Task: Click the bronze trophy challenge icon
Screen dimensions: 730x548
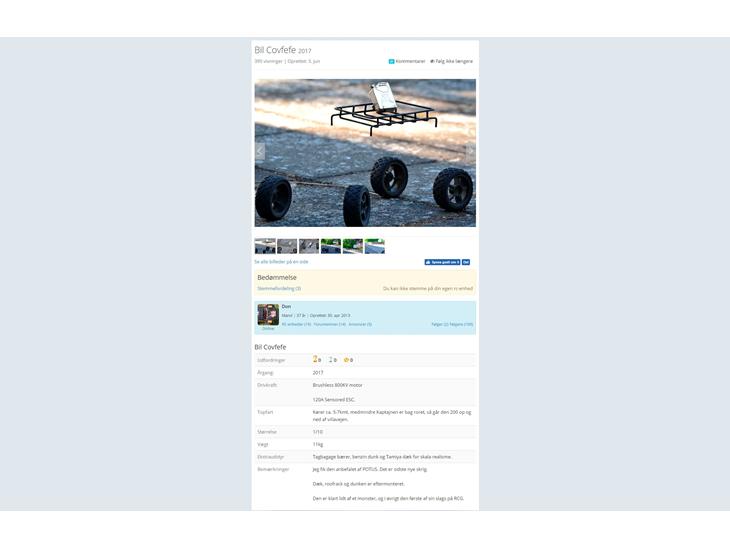Action: 346,360
